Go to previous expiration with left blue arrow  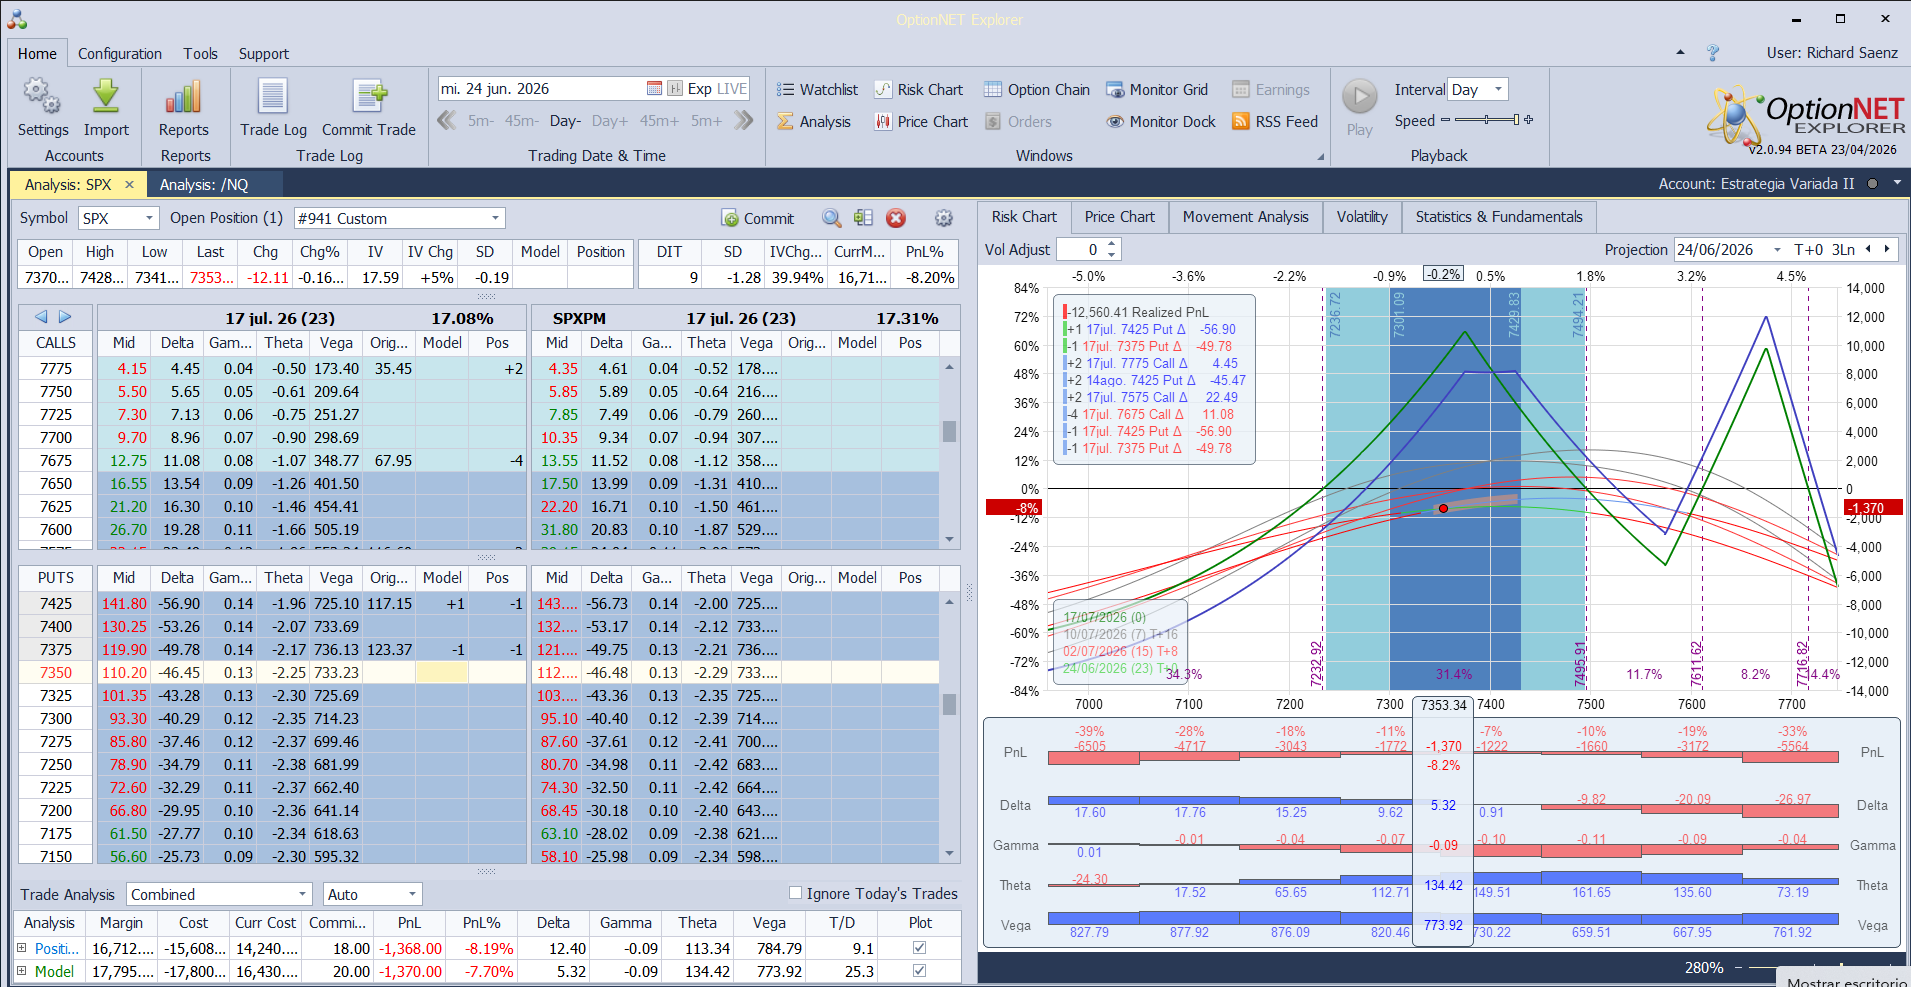[41, 317]
